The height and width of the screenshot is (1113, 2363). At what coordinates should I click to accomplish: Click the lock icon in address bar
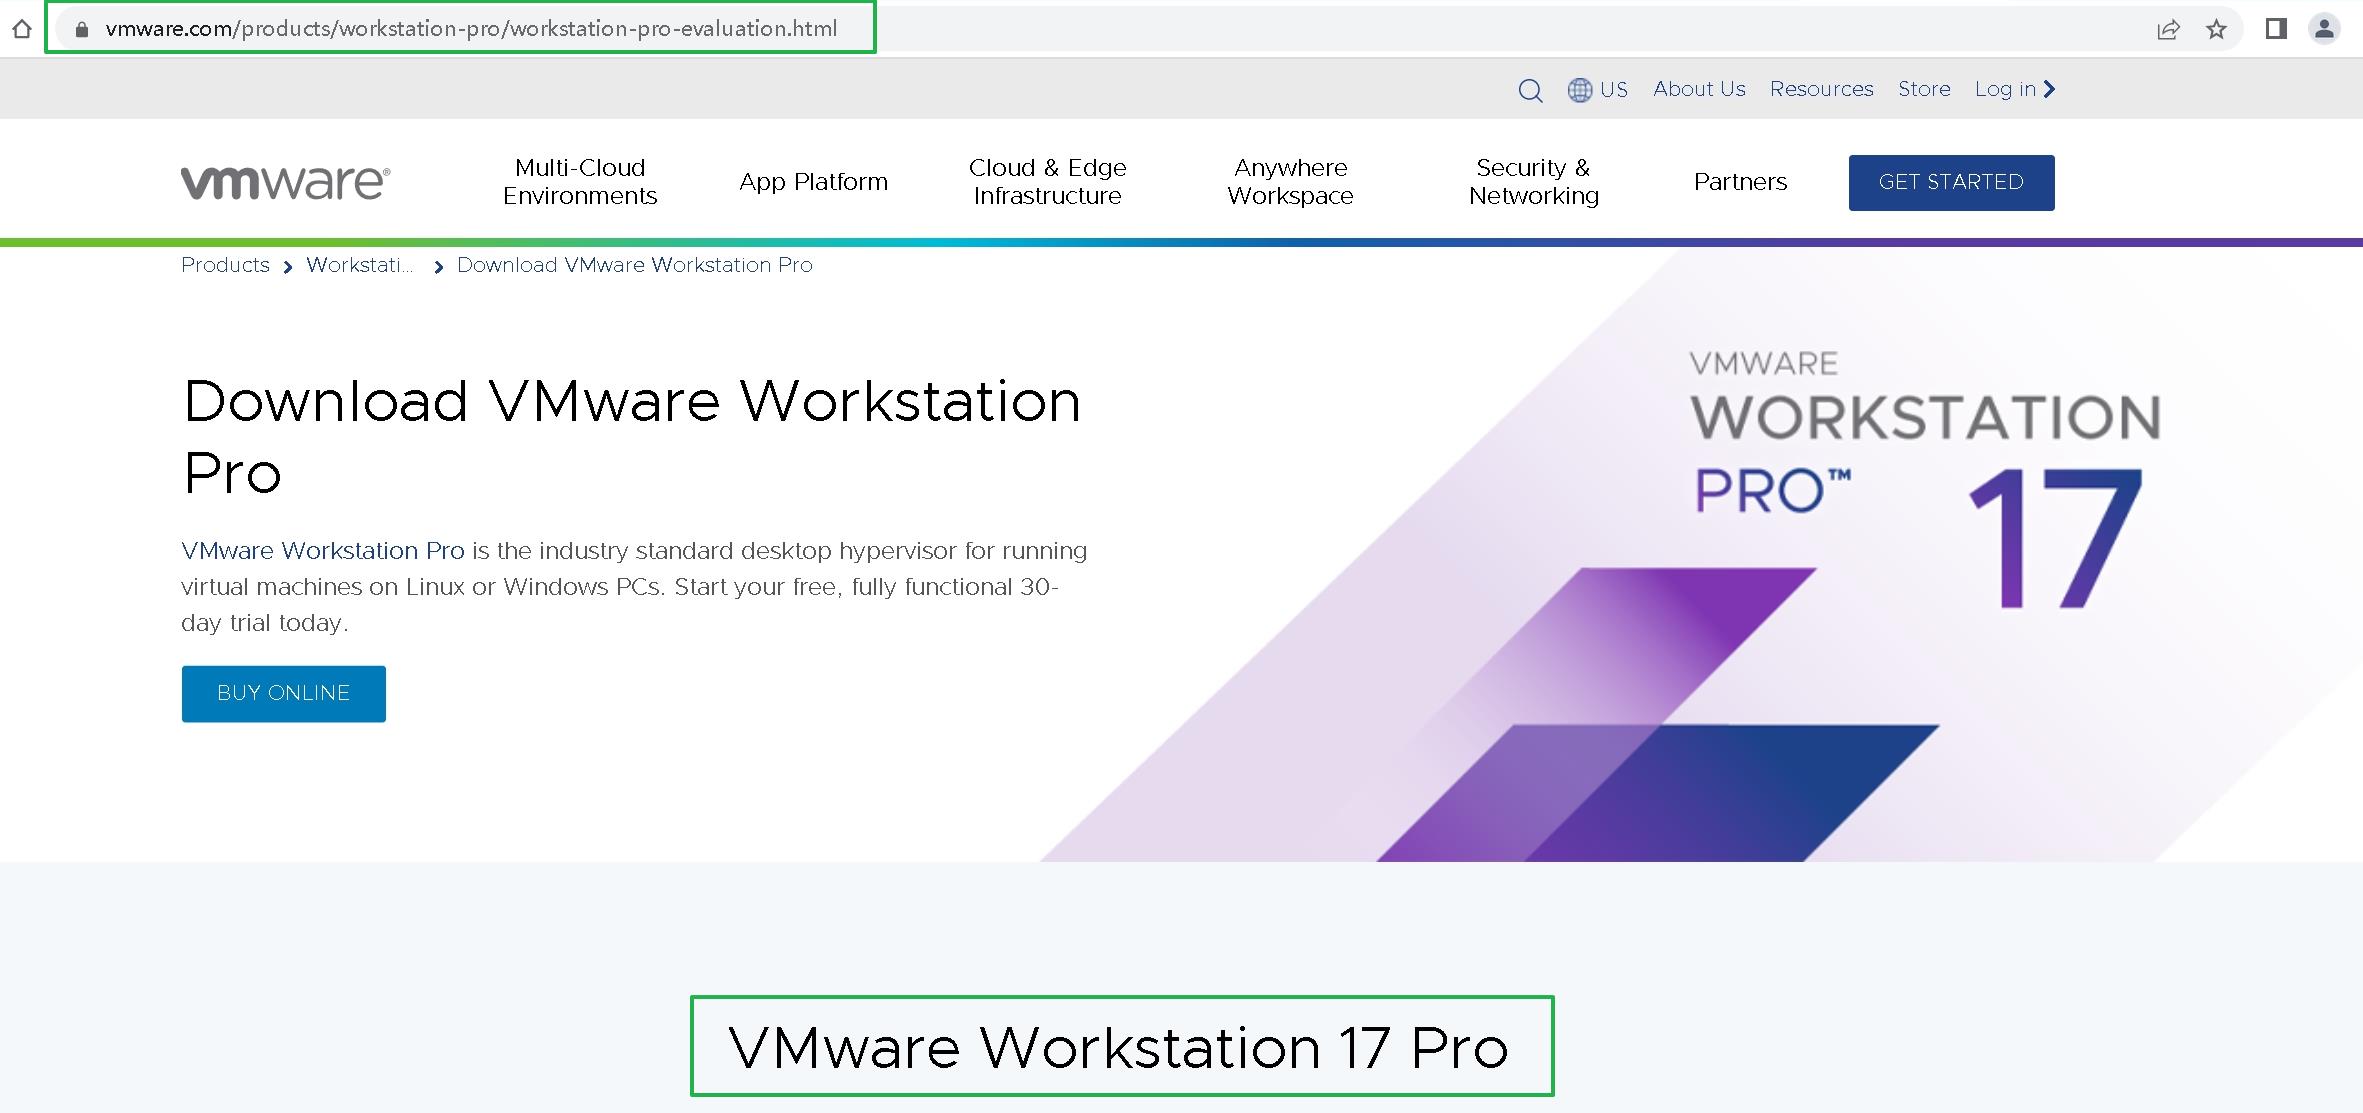(x=82, y=29)
